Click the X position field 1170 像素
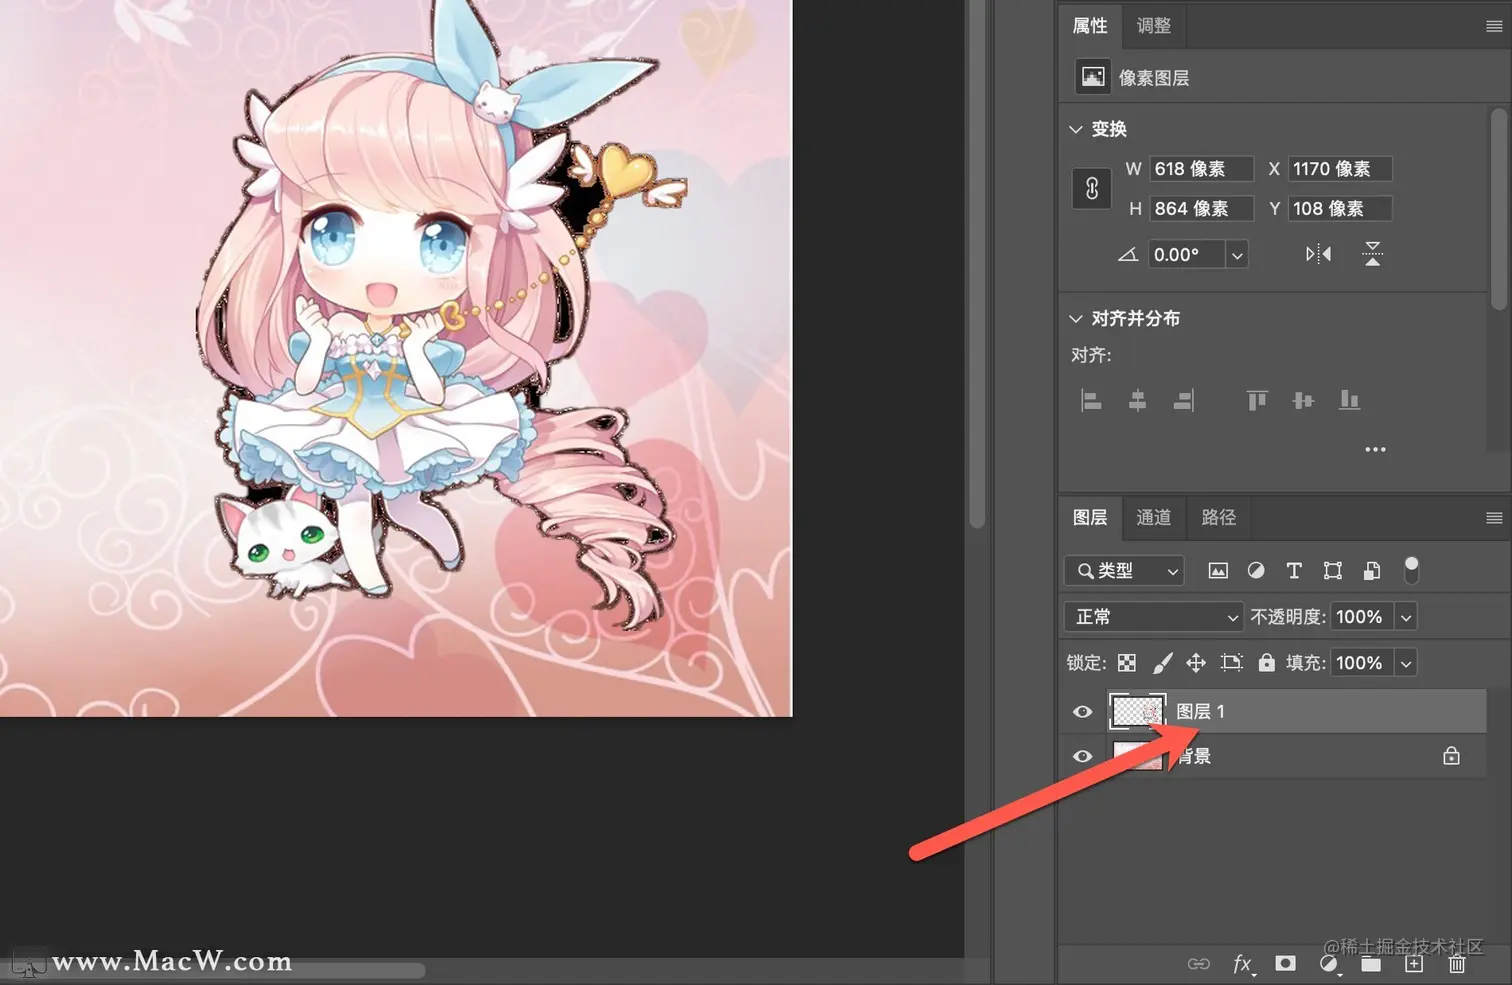 click(x=1340, y=169)
